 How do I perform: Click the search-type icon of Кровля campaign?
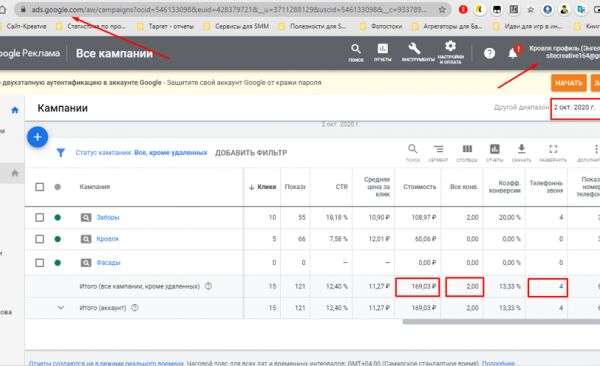(x=86, y=239)
